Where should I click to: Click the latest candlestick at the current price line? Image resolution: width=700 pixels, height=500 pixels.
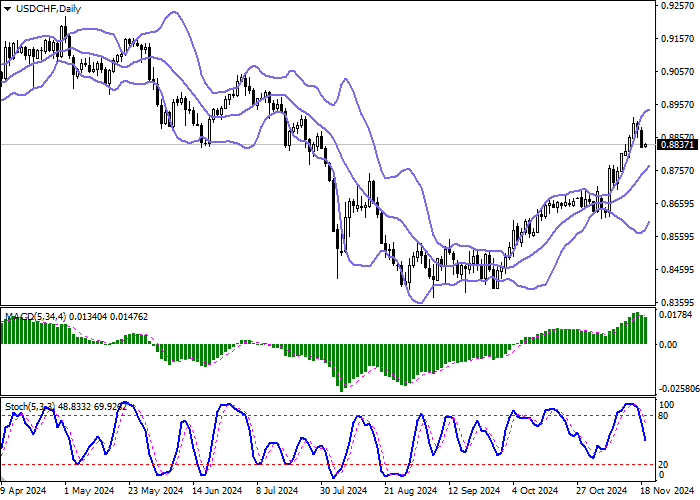tap(646, 145)
